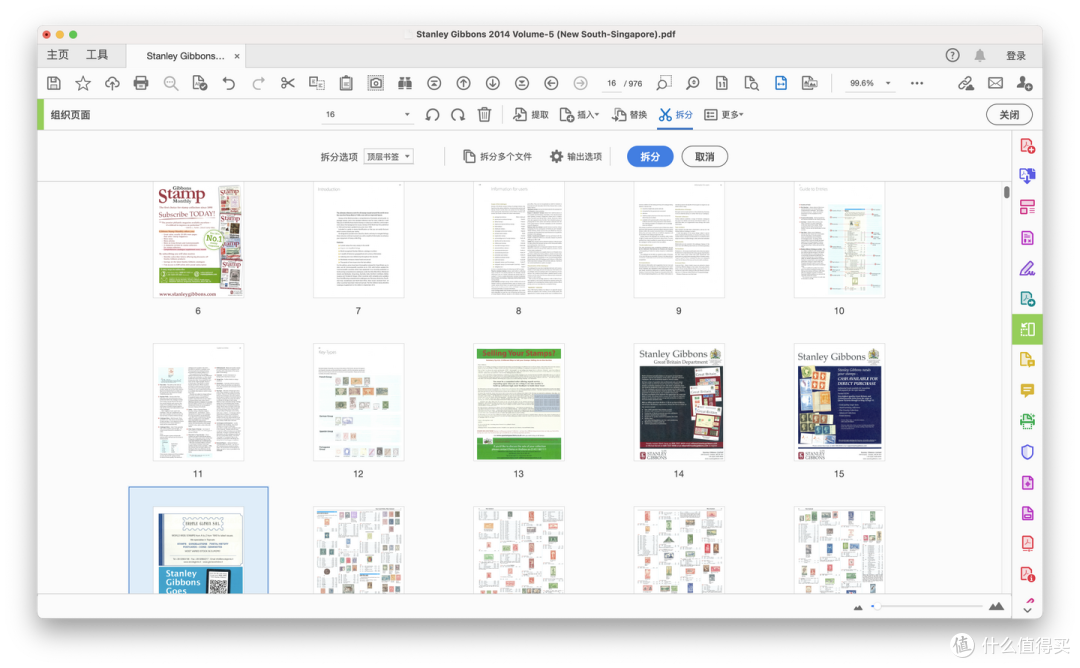Click 替换 replace pages
Image resolution: width=1080 pixels, height=668 pixels.
click(630, 115)
